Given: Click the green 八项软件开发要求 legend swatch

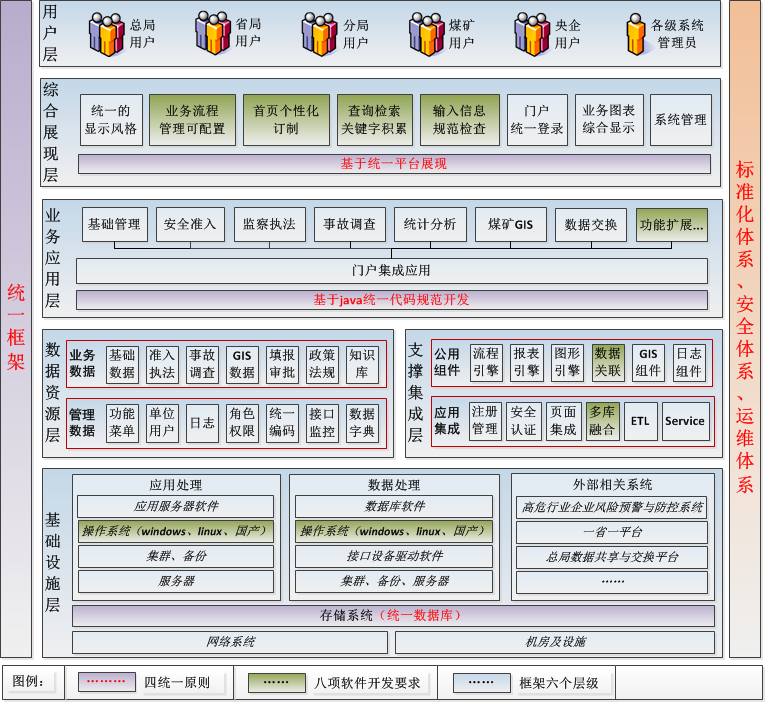Looking at the screenshot, I should (x=275, y=682).
